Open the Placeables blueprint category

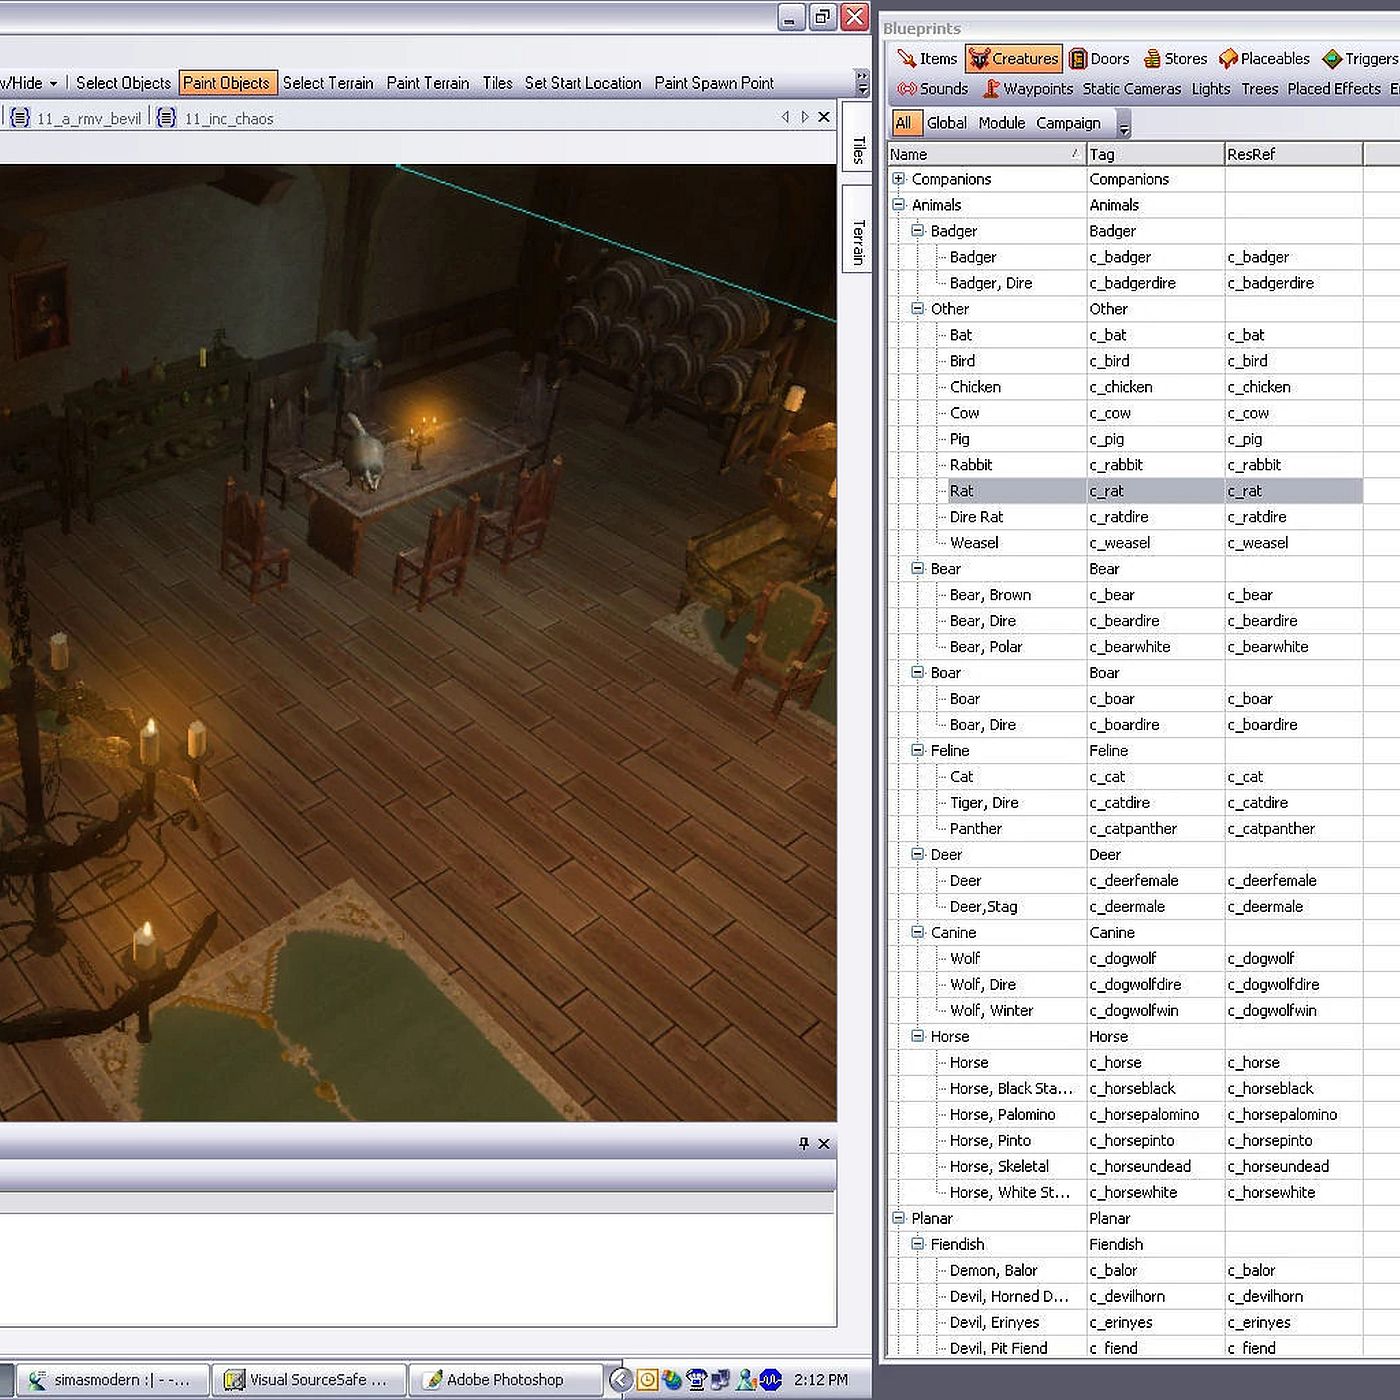click(1264, 59)
